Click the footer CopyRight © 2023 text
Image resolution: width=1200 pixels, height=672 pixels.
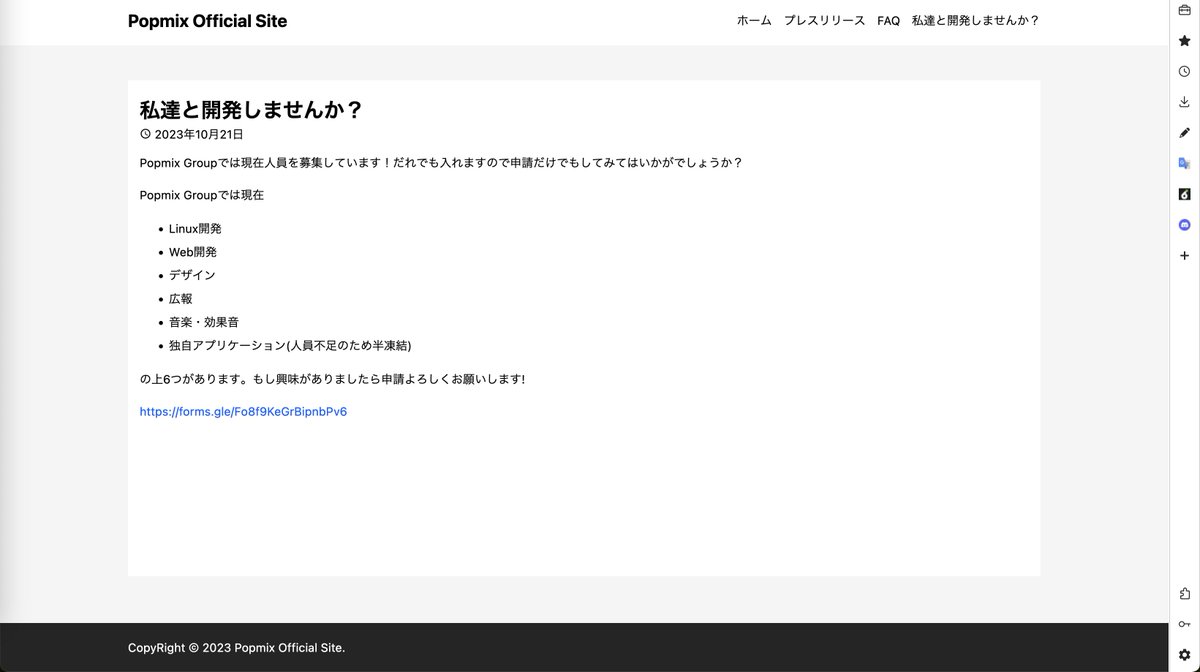coord(236,648)
